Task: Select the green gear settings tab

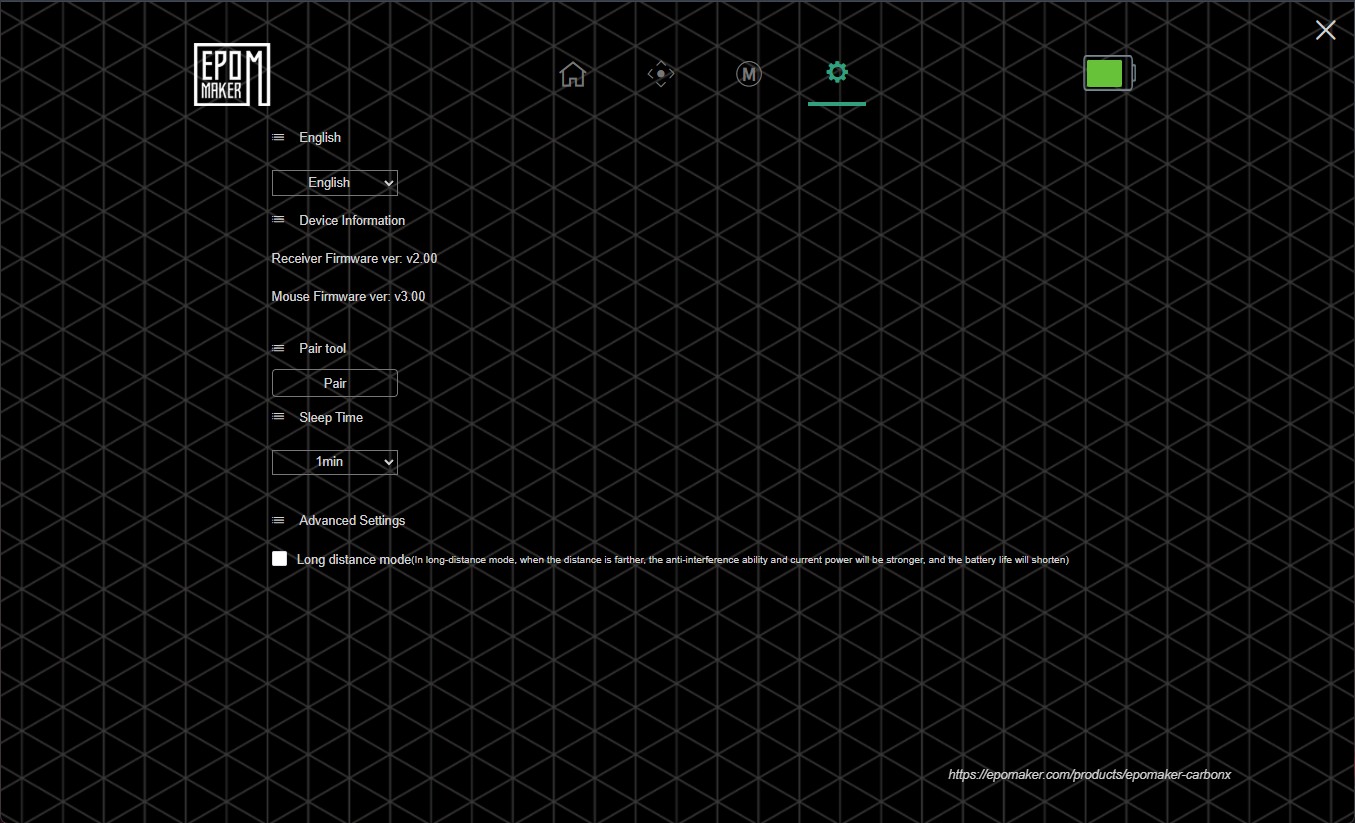Action: click(837, 72)
